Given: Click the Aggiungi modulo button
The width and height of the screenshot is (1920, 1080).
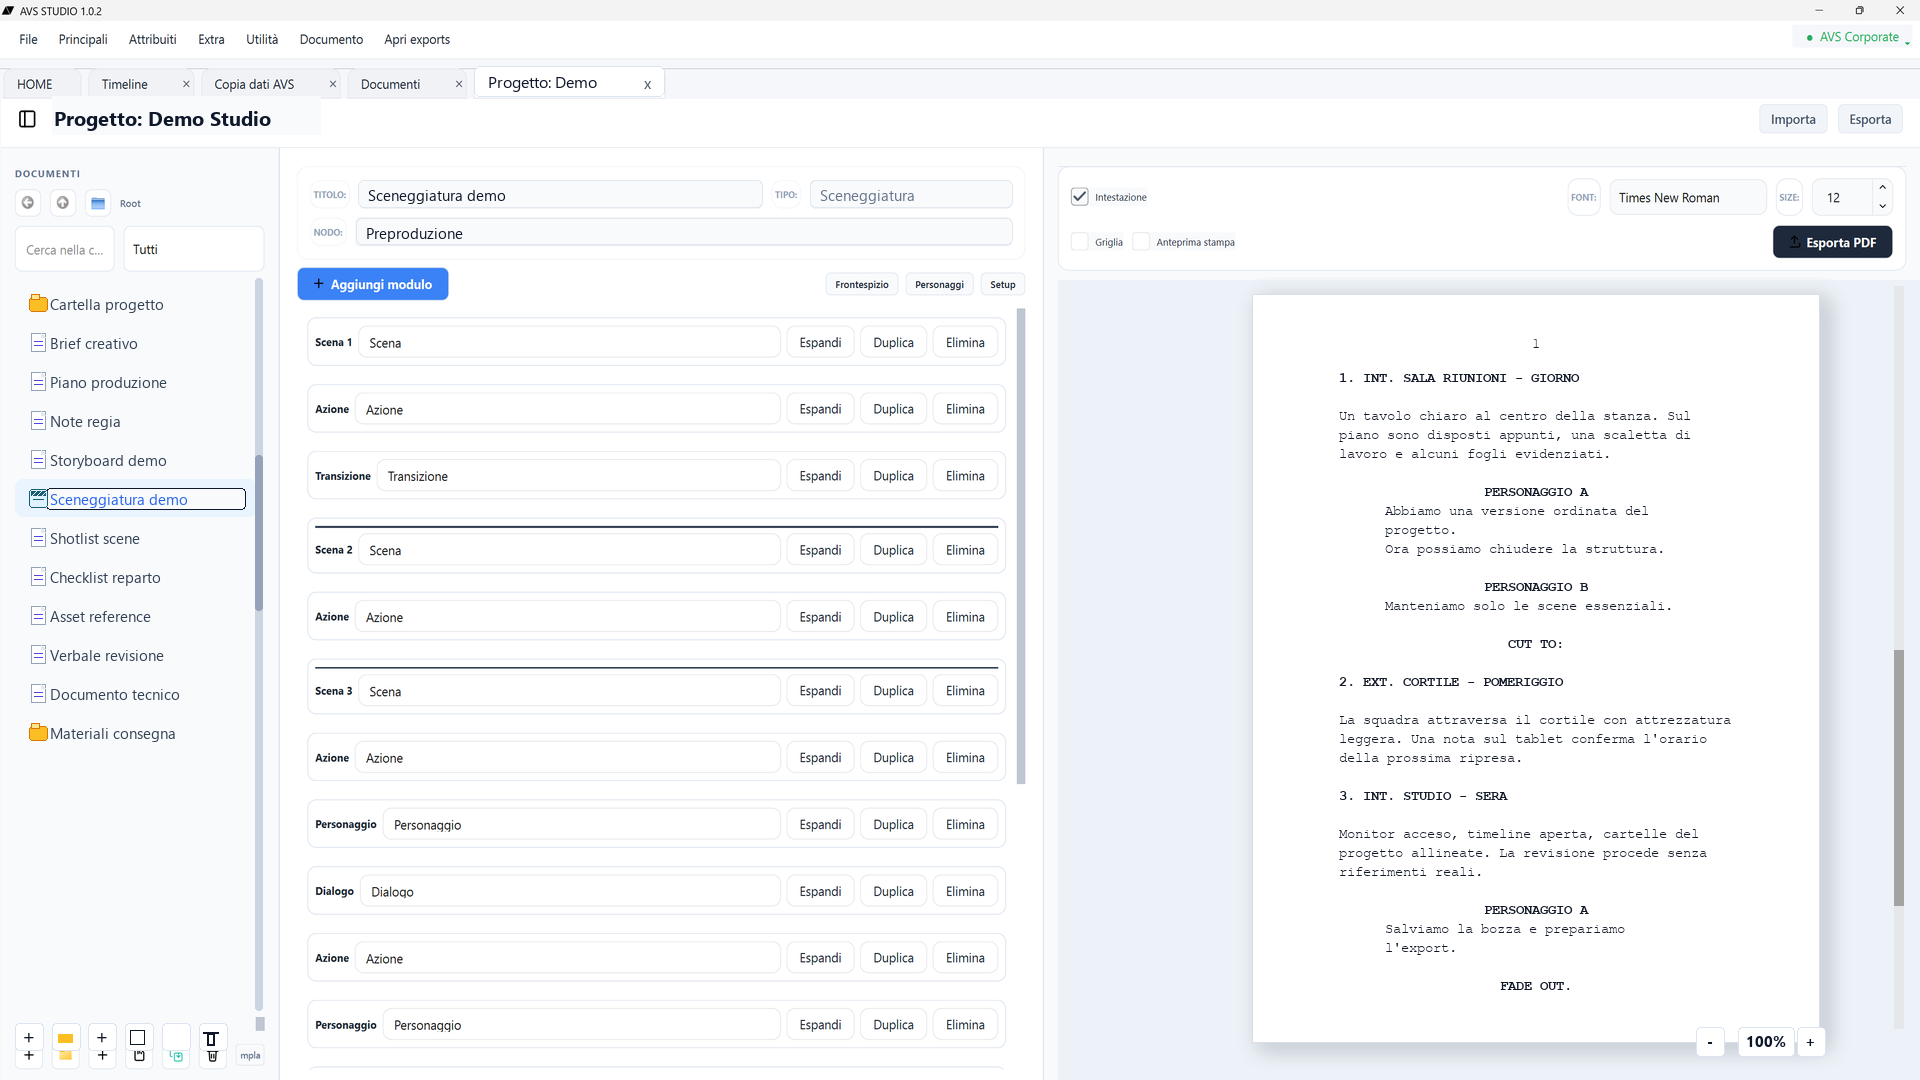Looking at the screenshot, I should (x=373, y=284).
